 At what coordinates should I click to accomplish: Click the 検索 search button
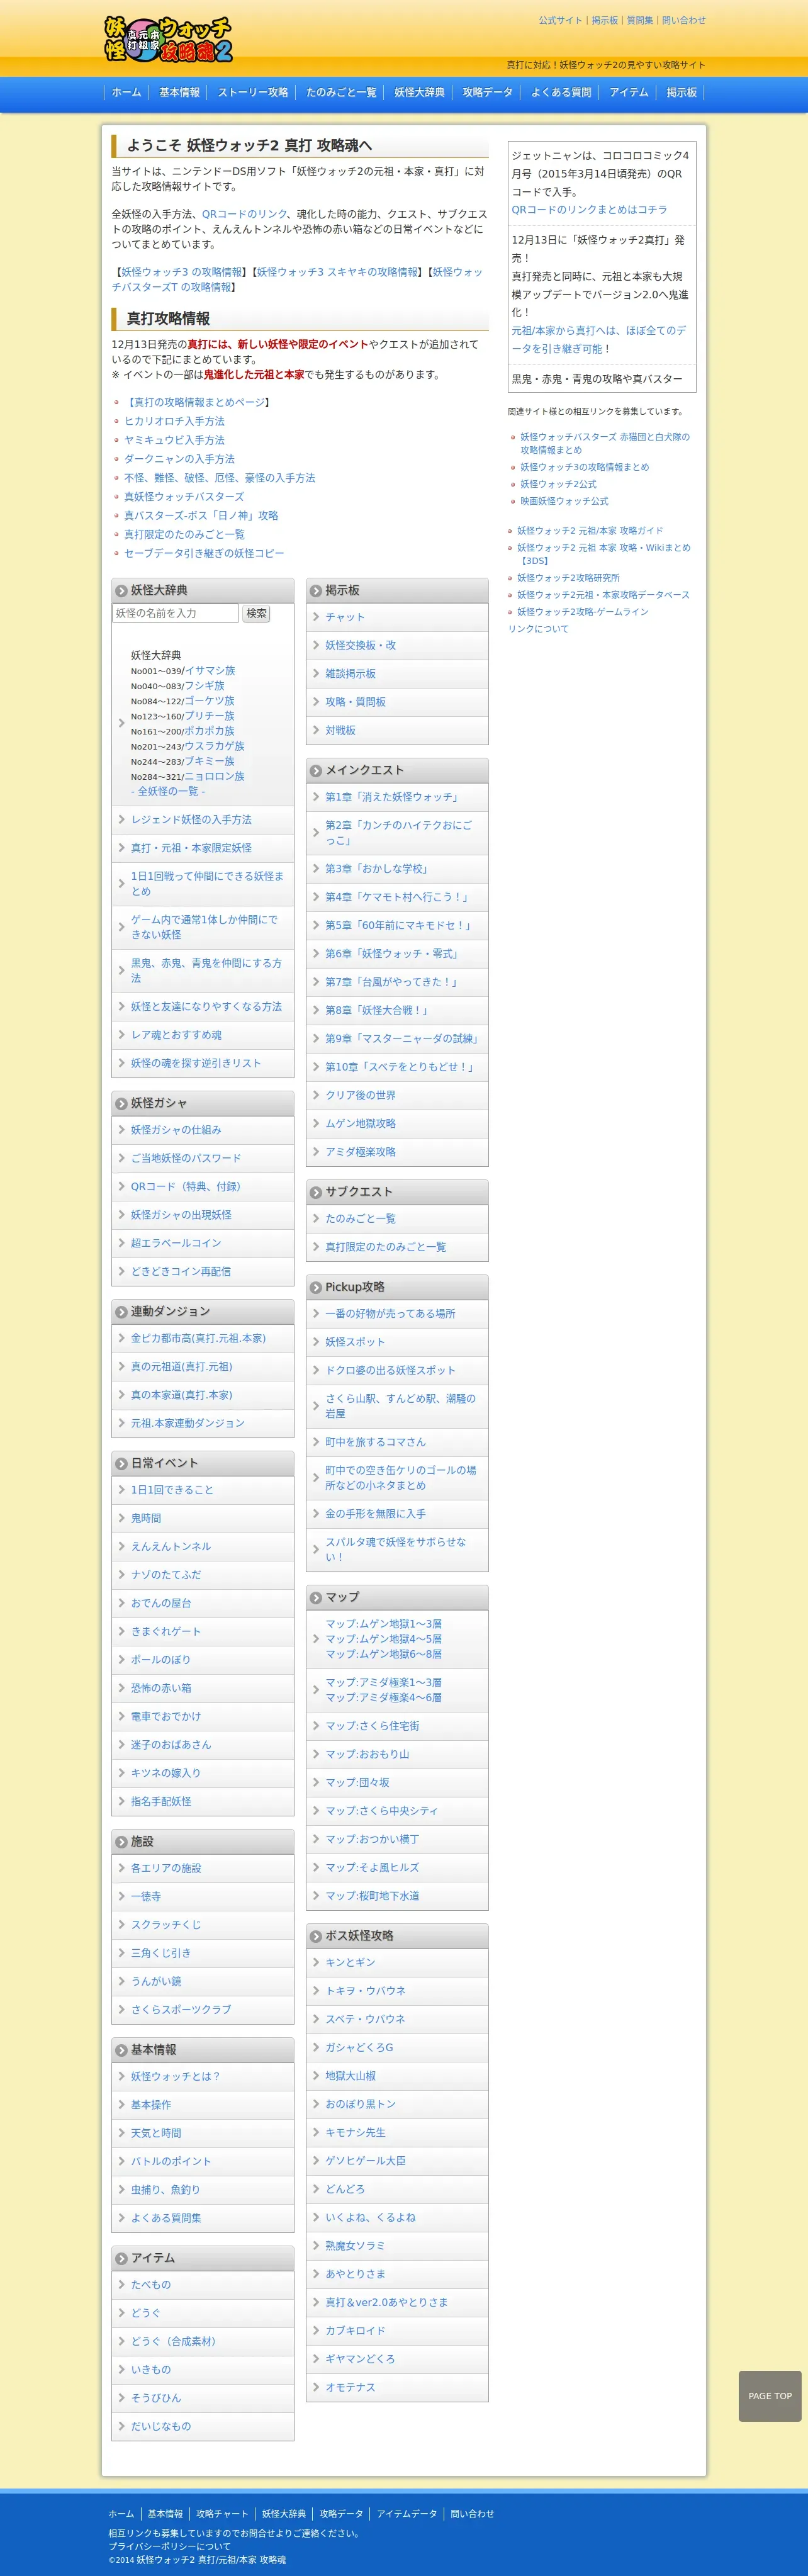pyautogui.click(x=256, y=613)
